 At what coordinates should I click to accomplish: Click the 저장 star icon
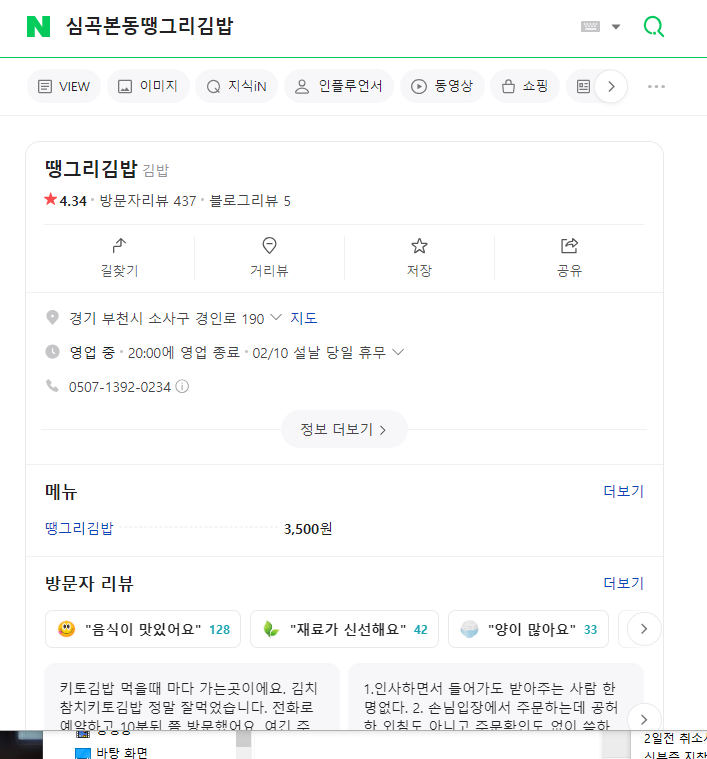pos(419,245)
